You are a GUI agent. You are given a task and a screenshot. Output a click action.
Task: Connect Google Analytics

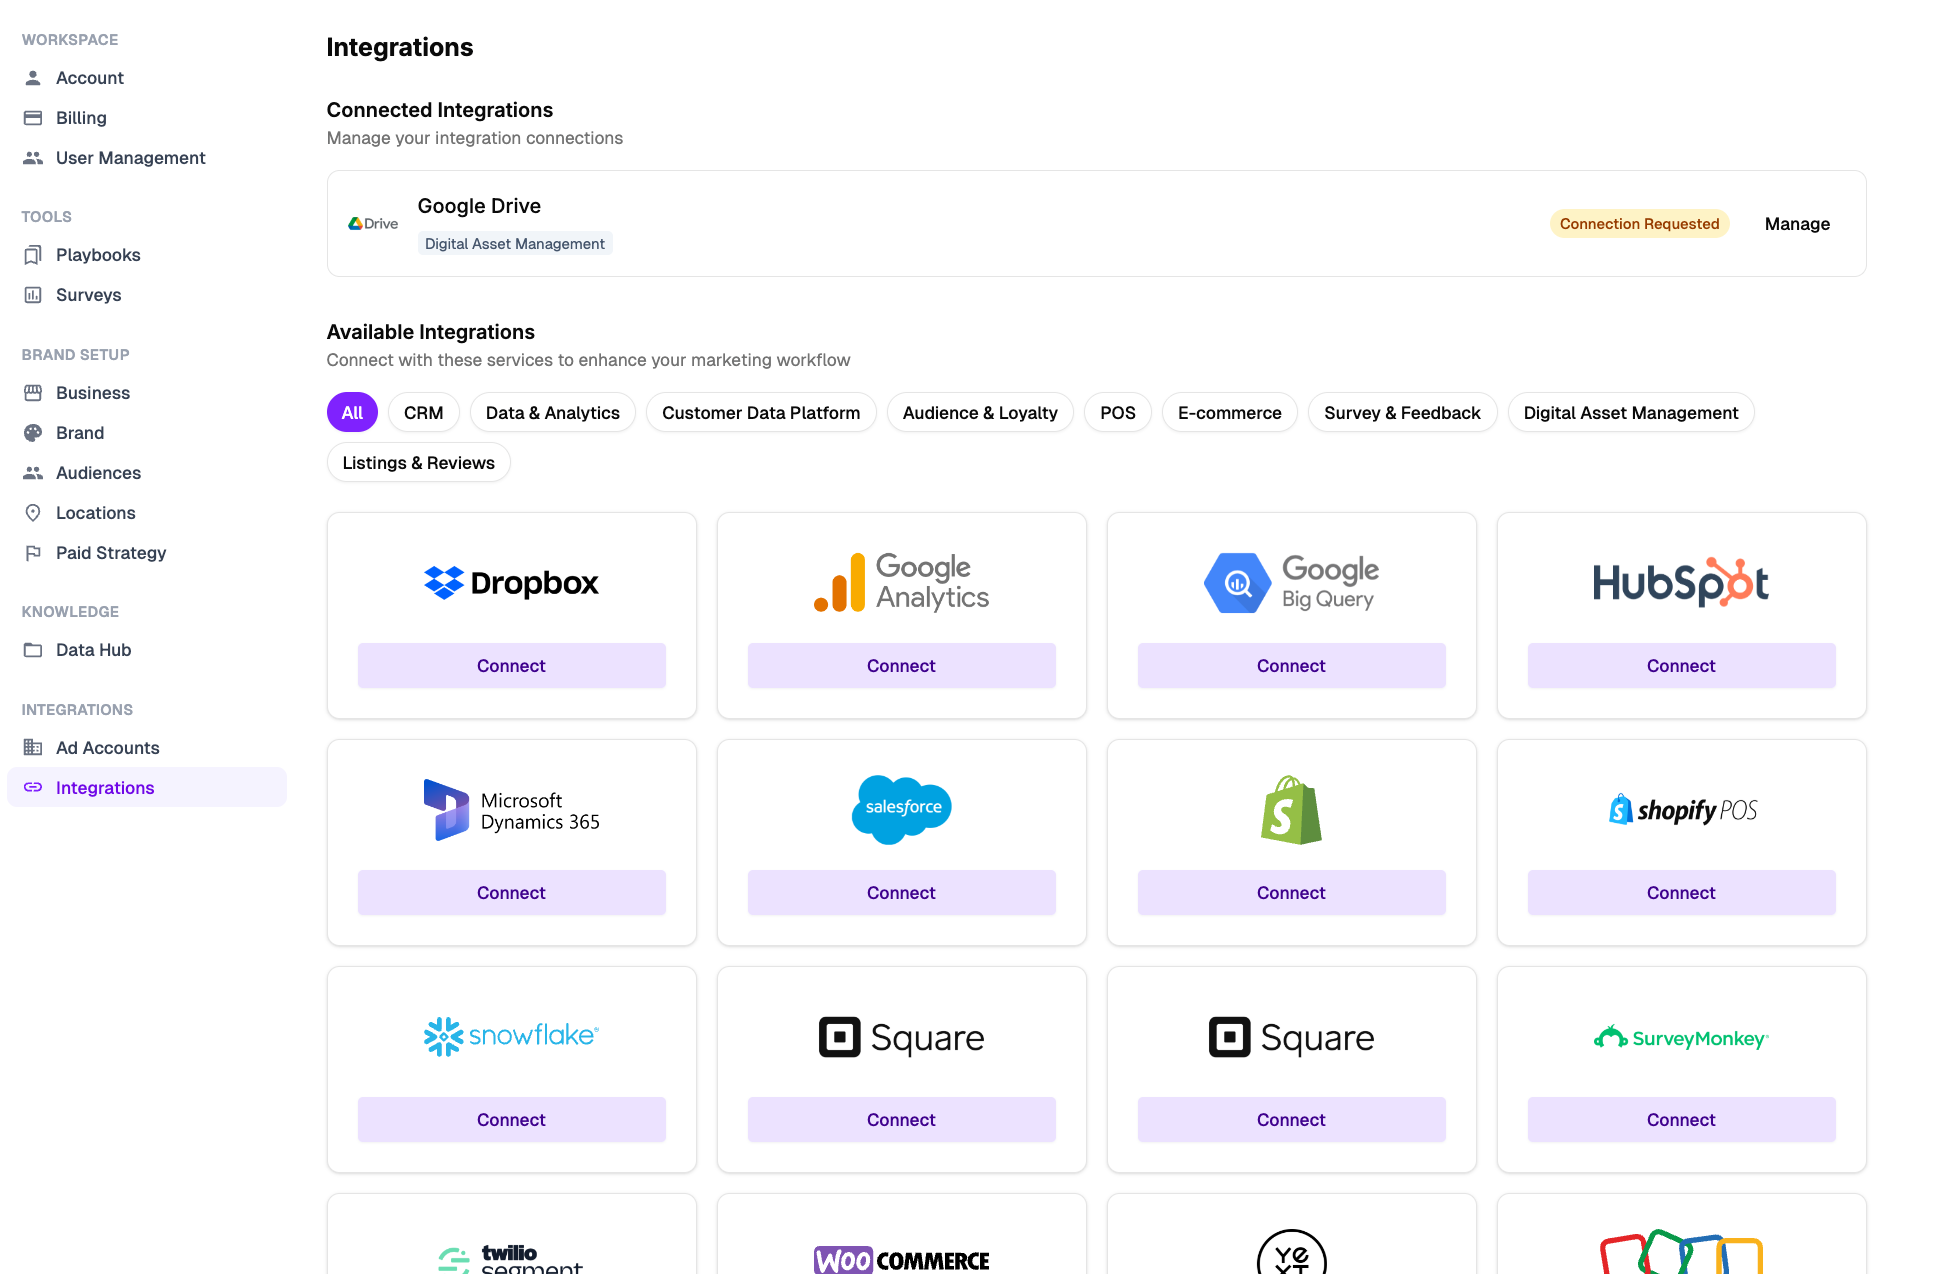click(901, 666)
